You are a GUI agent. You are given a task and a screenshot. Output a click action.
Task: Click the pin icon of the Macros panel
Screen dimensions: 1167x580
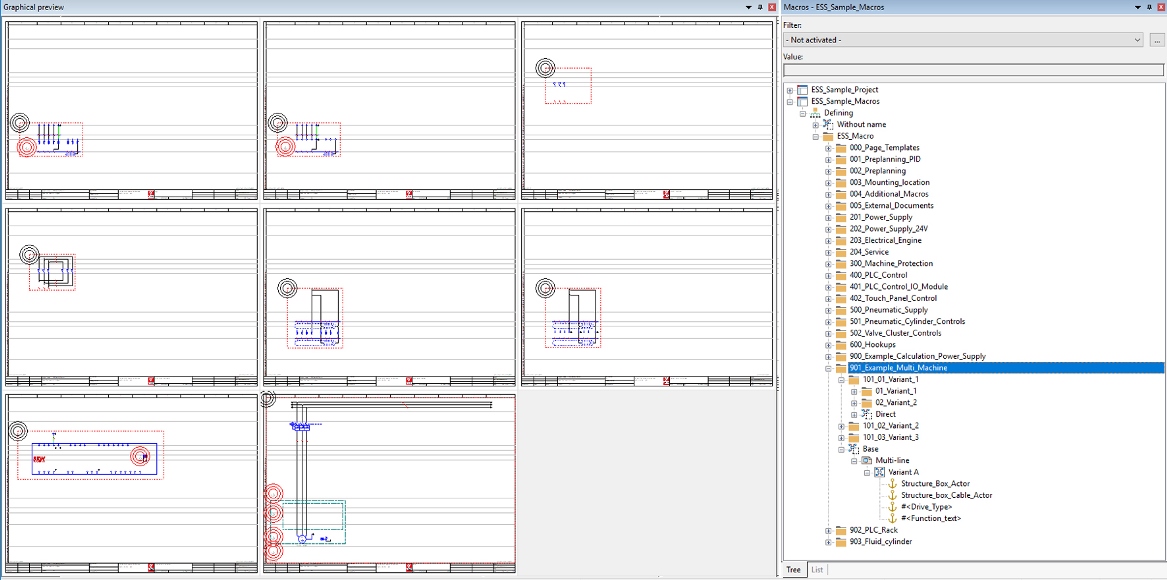[x=1147, y=7]
